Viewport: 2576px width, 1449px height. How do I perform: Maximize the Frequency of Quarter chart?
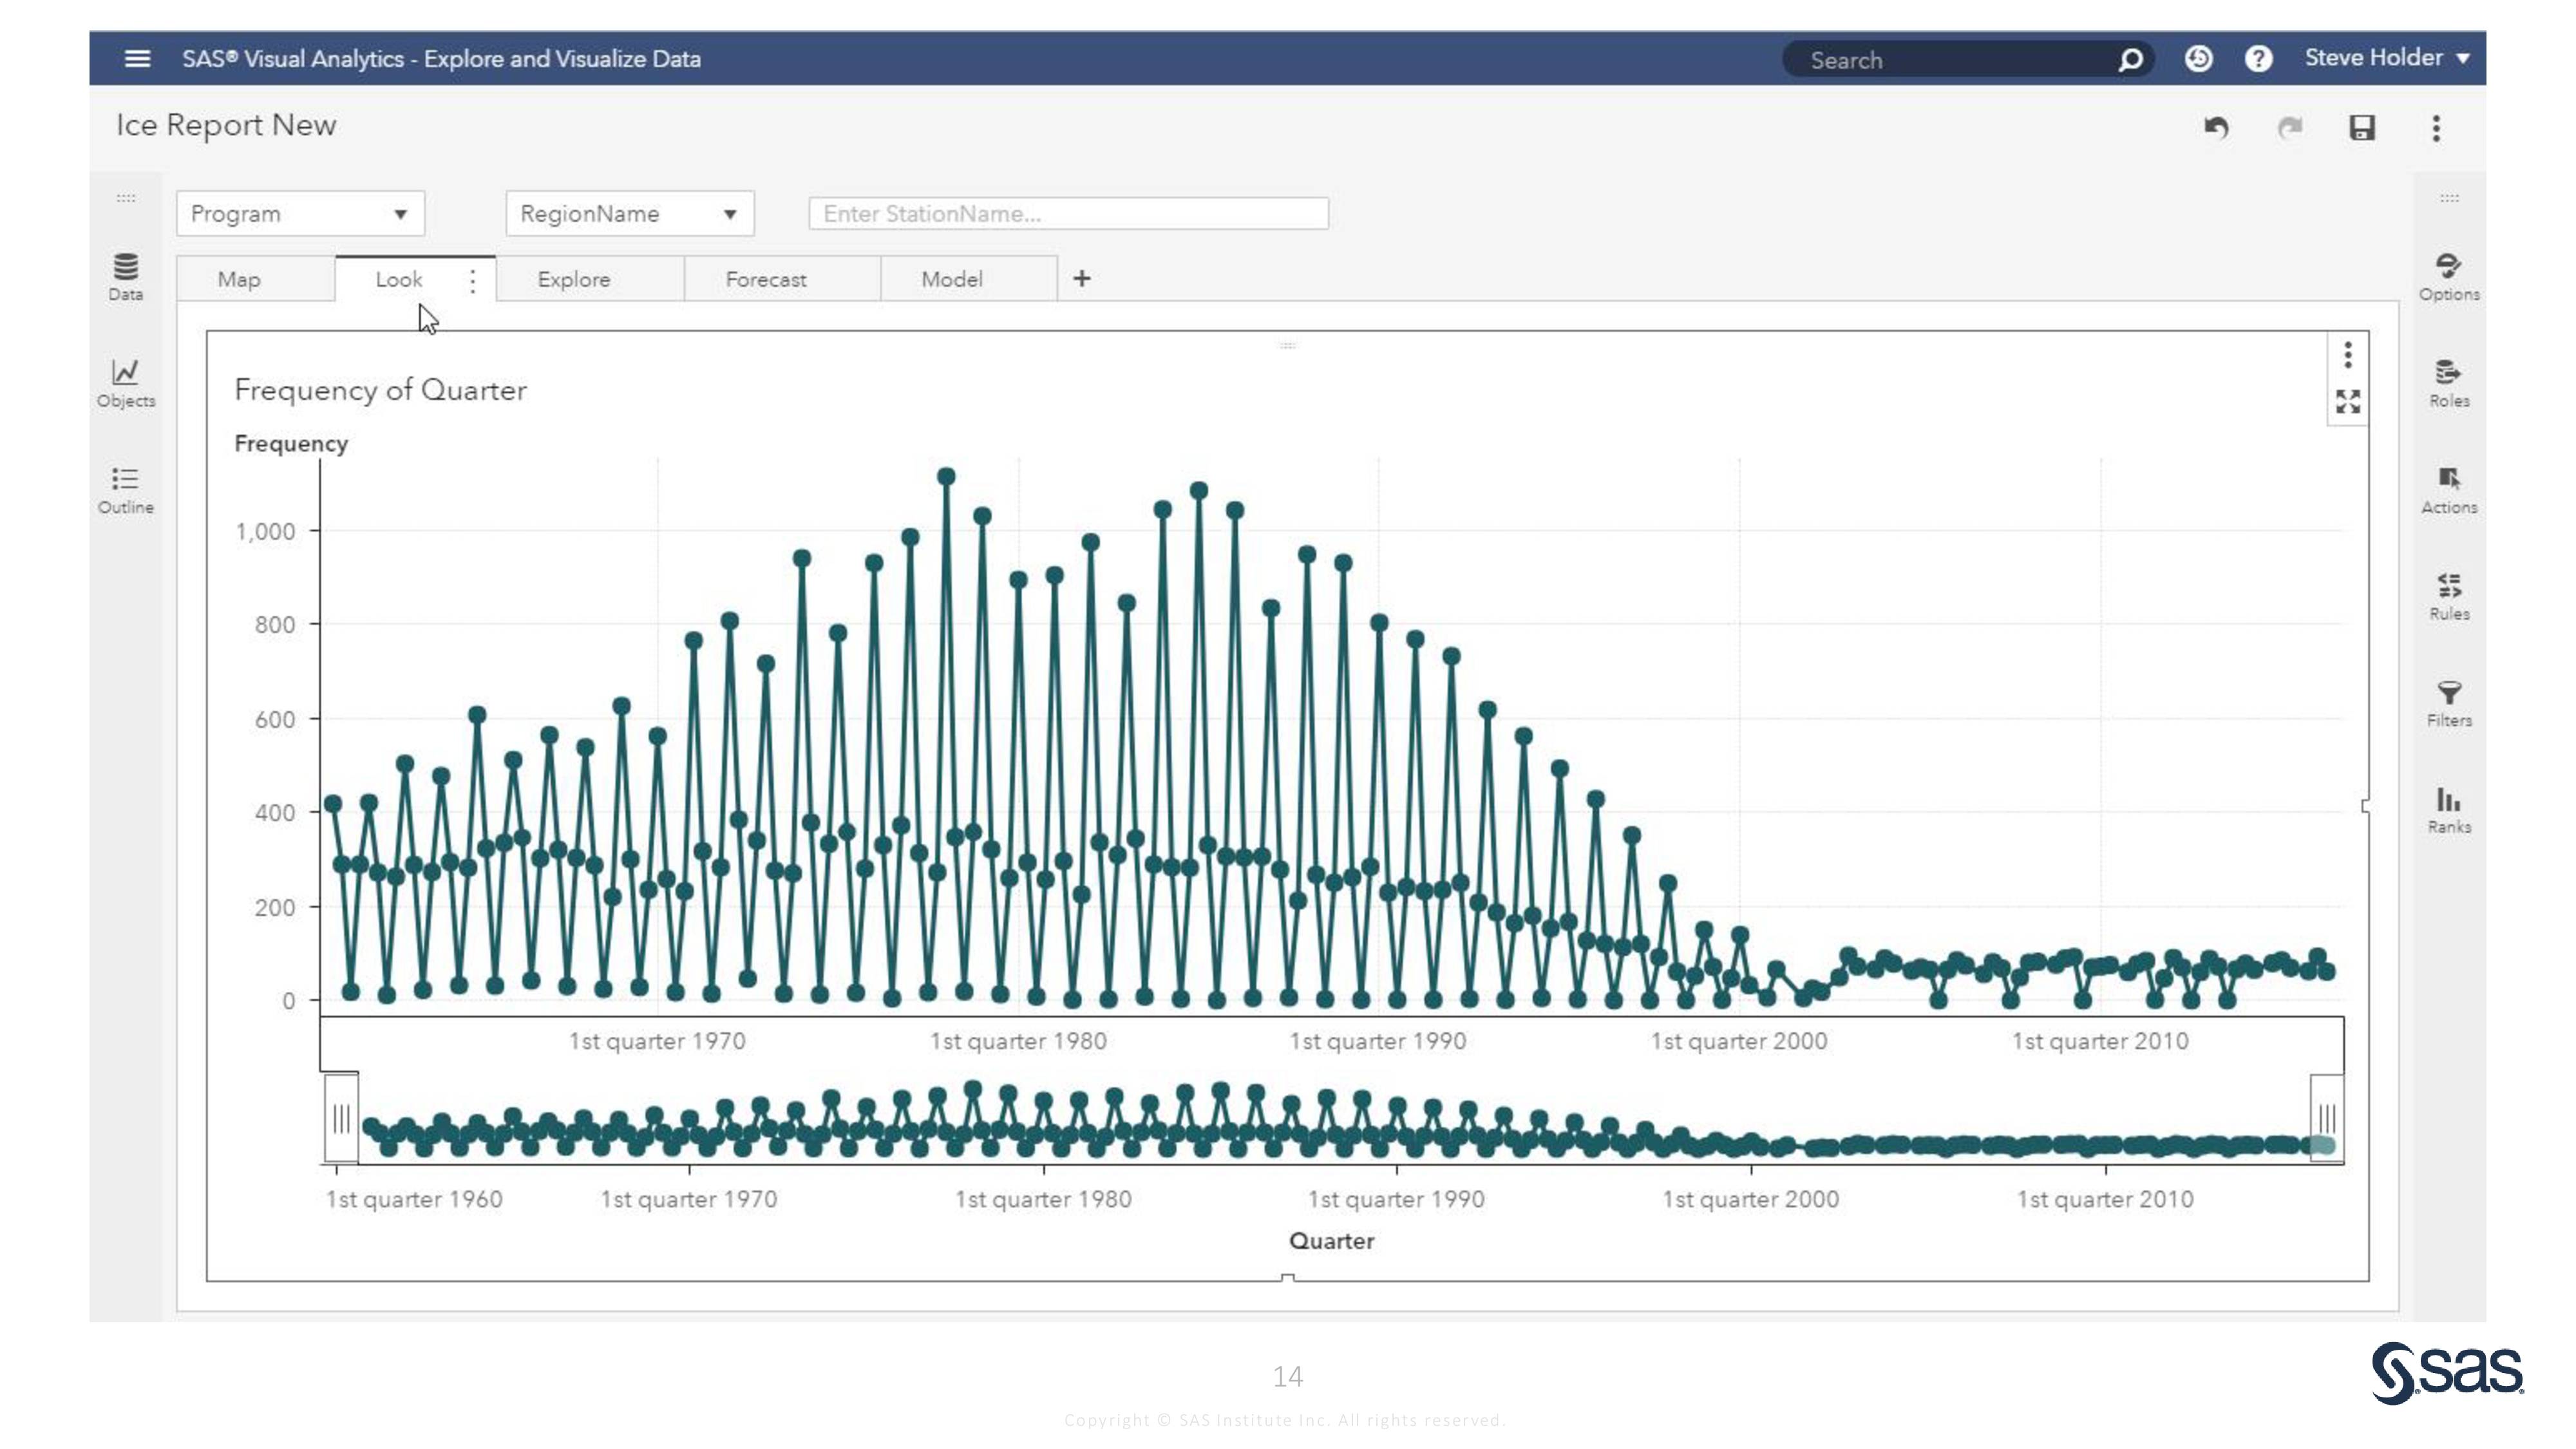point(2348,402)
